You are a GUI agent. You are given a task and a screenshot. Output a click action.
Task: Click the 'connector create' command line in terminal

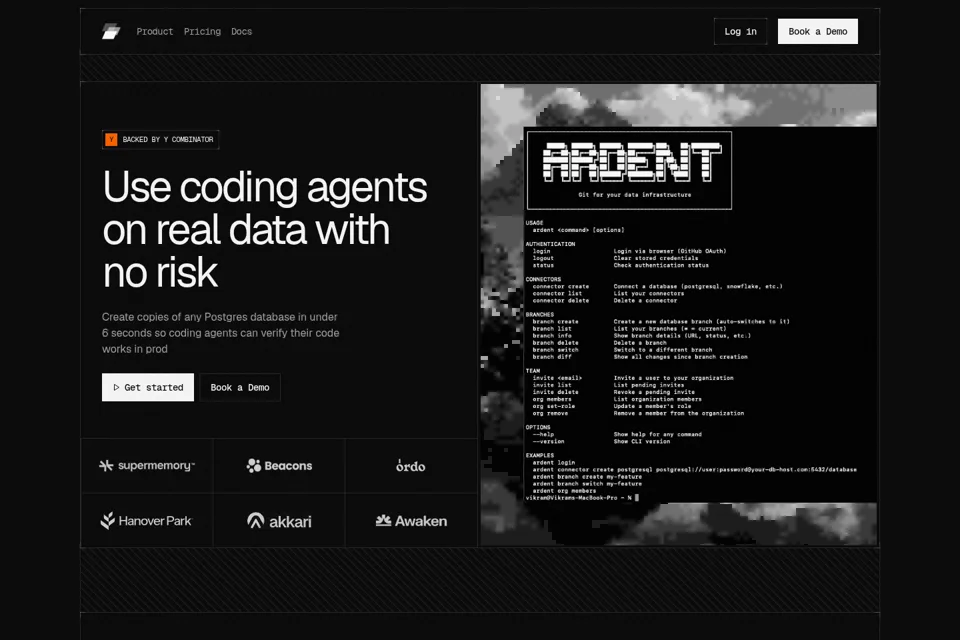coord(657,286)
